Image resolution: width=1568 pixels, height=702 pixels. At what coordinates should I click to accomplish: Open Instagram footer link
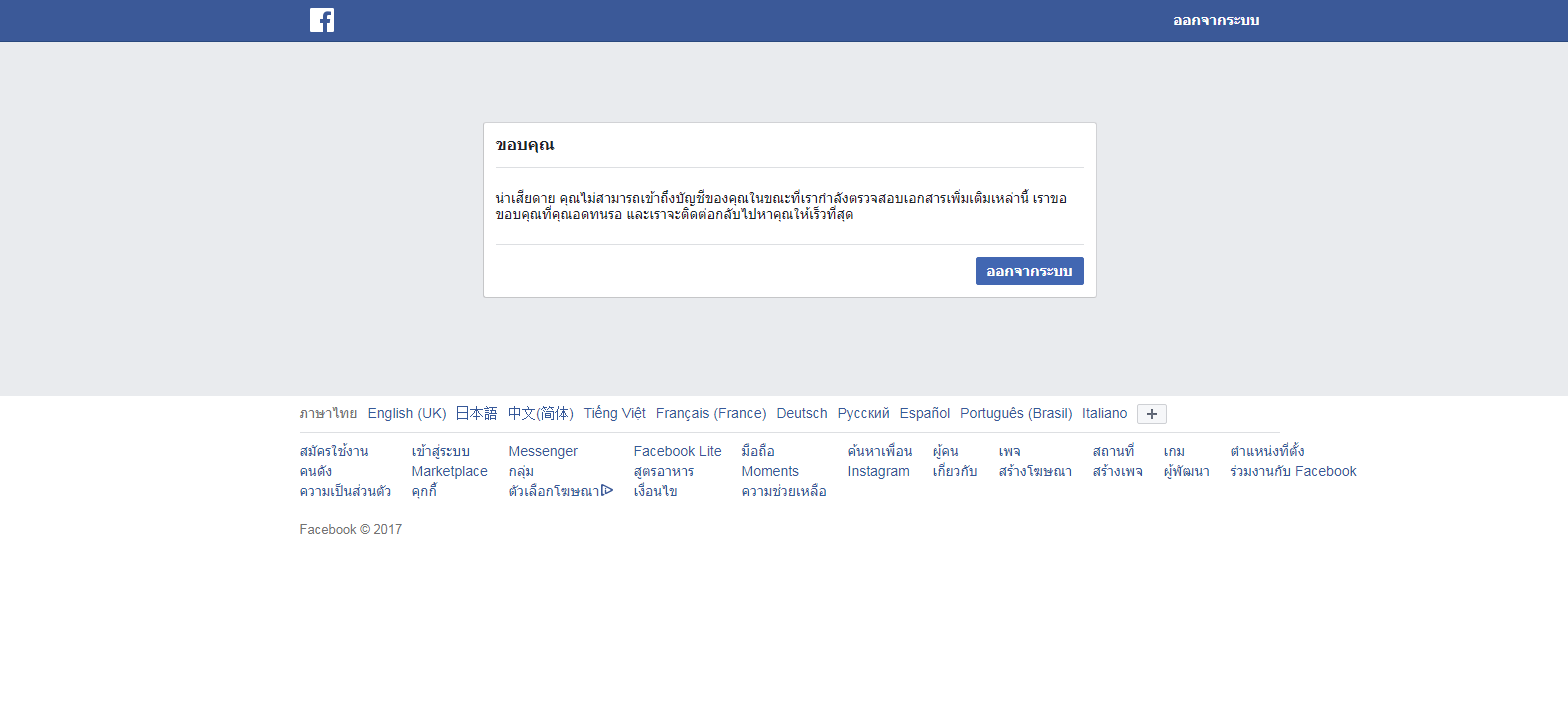coord(879,471)
